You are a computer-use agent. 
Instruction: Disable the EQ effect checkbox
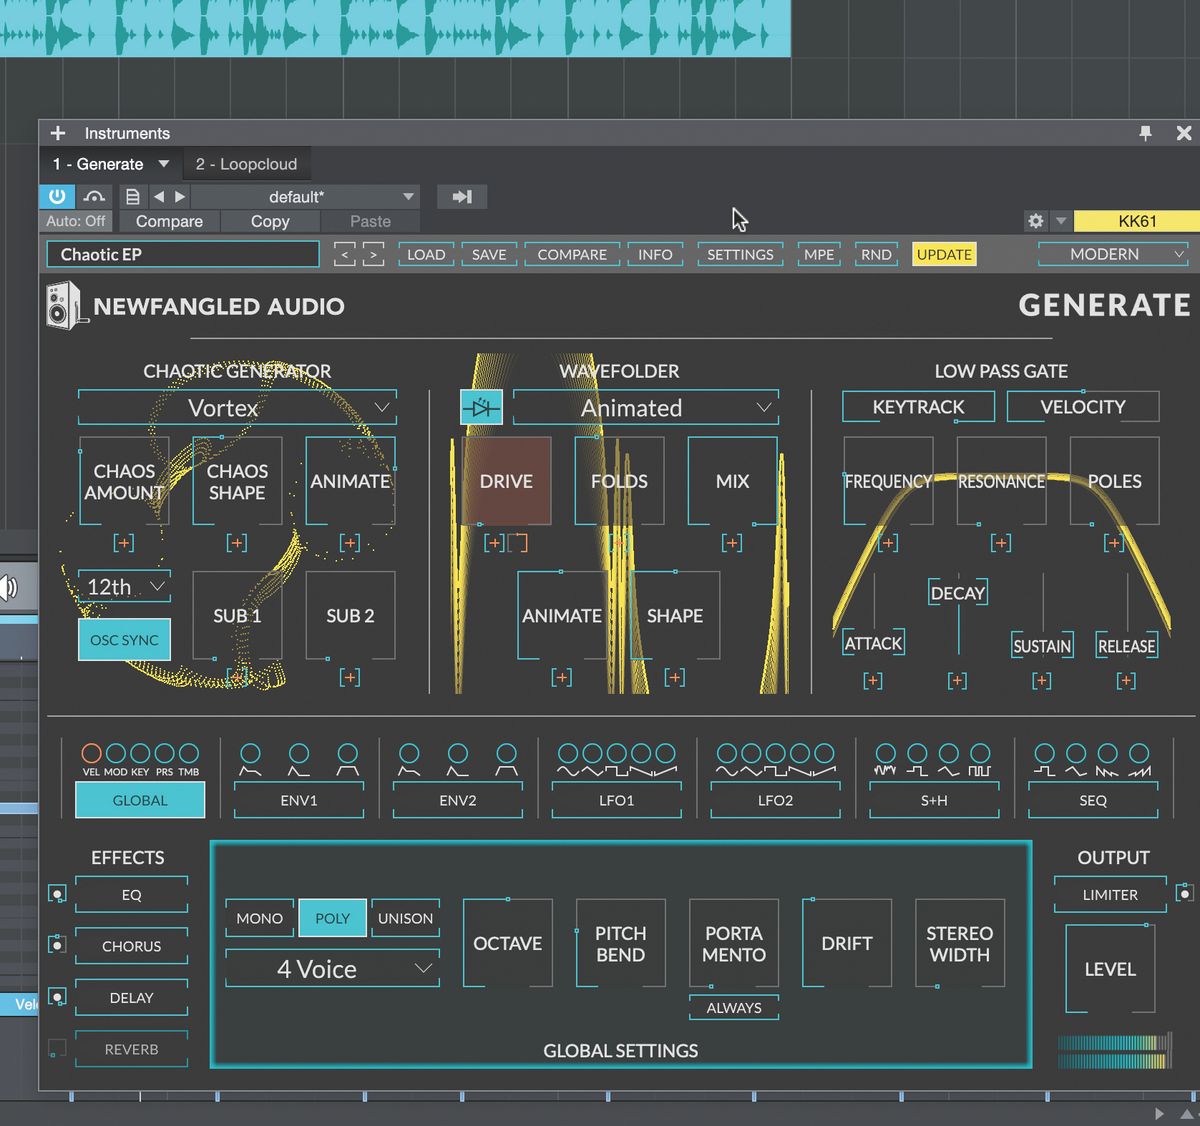tap(57, 894)
